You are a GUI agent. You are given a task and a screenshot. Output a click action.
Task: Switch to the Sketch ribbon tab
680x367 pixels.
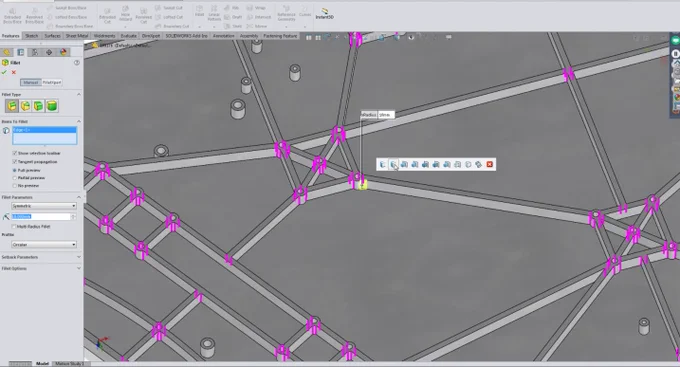click(x=32, y=36)
